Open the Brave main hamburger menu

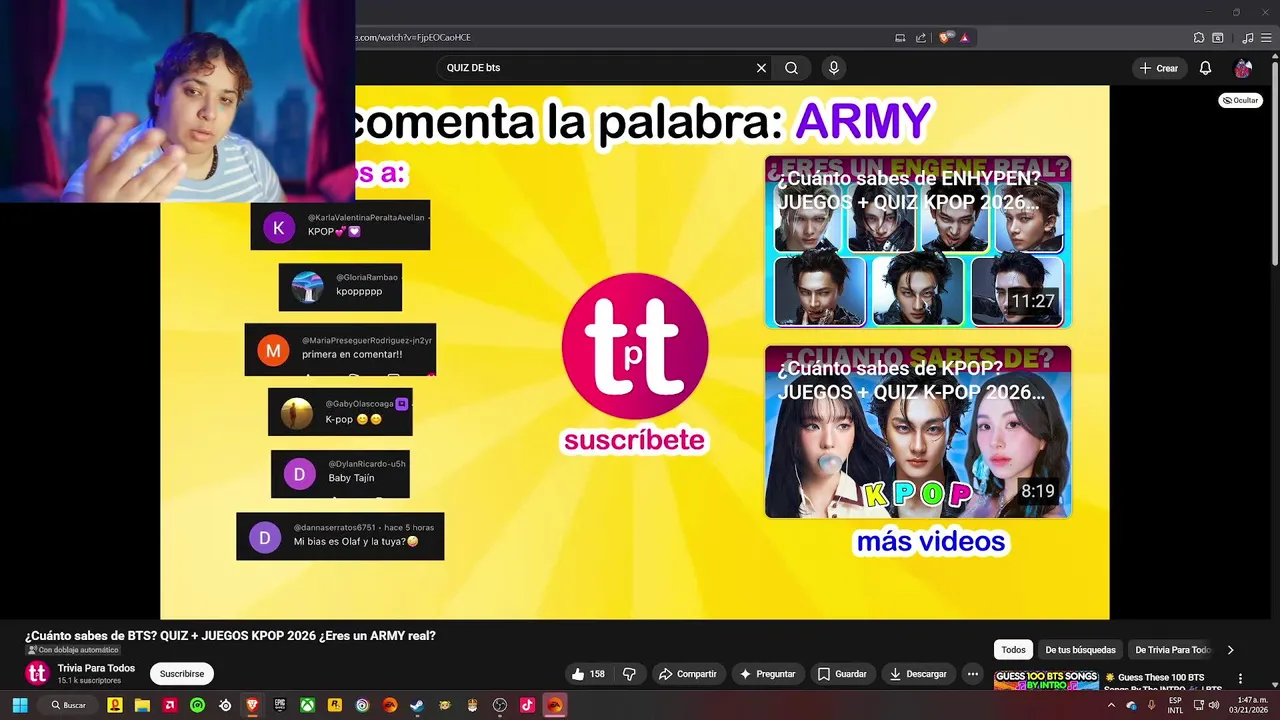(1265, 38)
